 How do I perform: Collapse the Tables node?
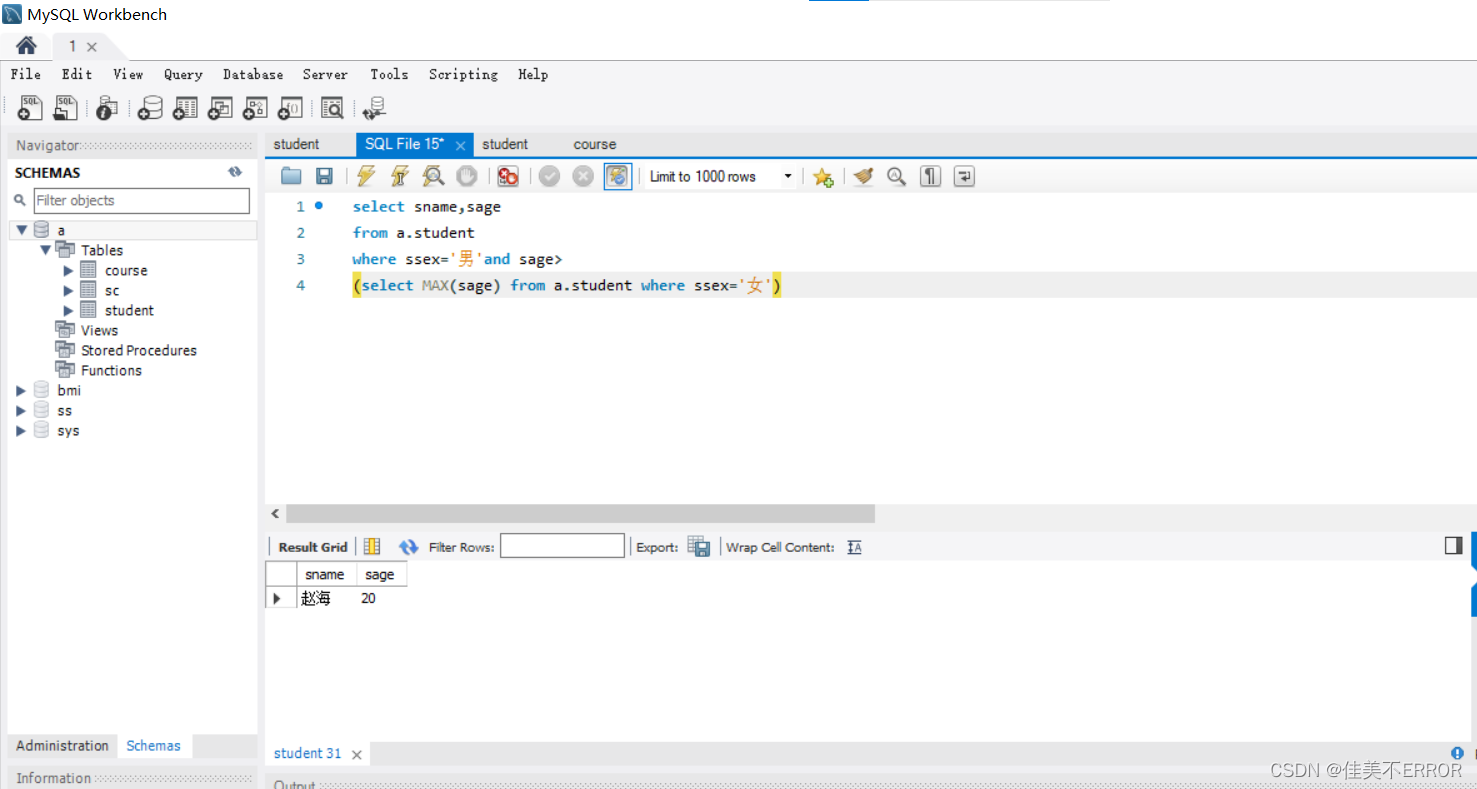coord(45,250)
